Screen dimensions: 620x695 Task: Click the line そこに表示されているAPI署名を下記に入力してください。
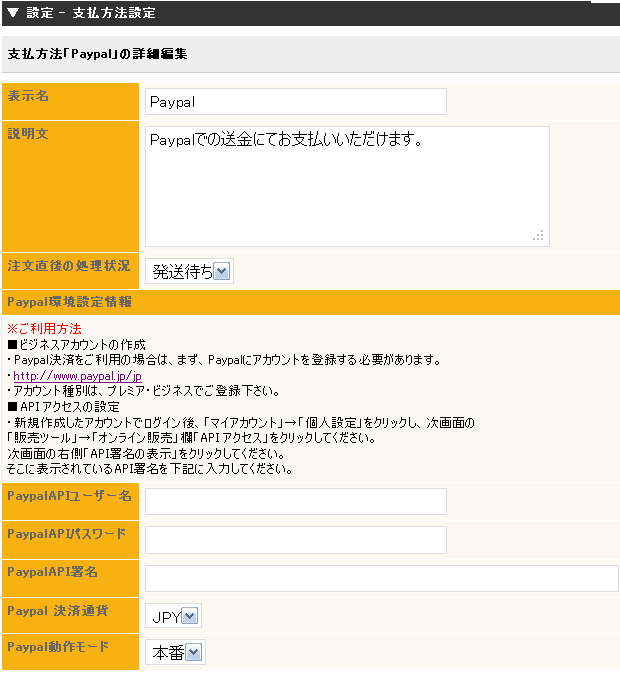click(x=150, y=469)
